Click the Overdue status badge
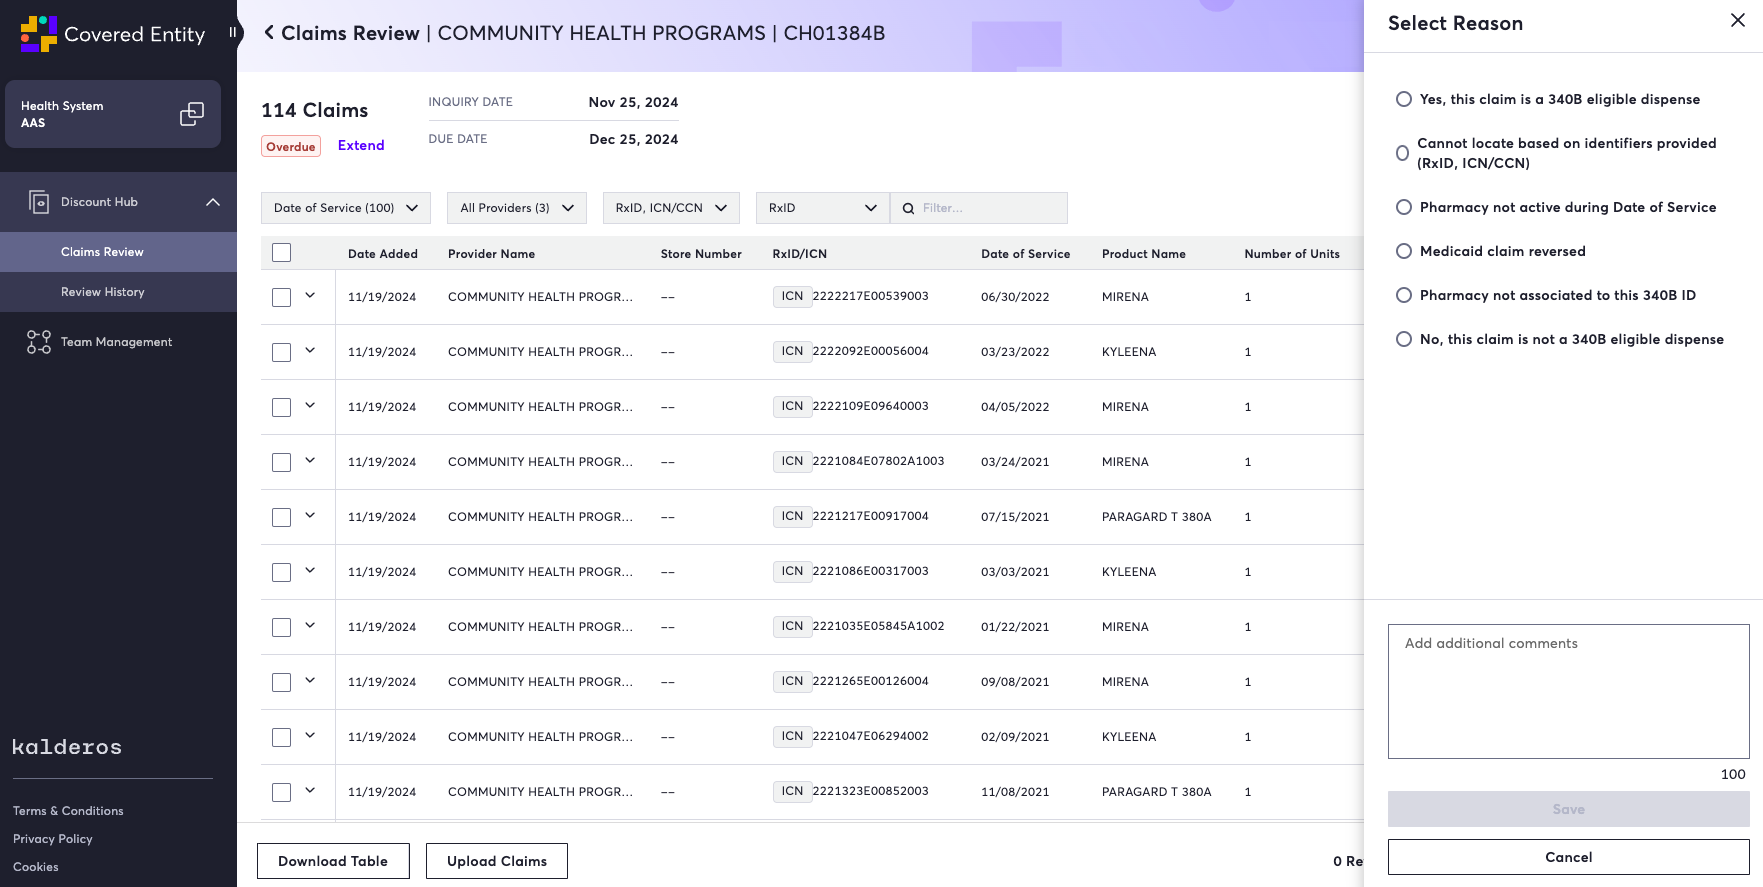The image size is (1763, 887). point(291,146)
